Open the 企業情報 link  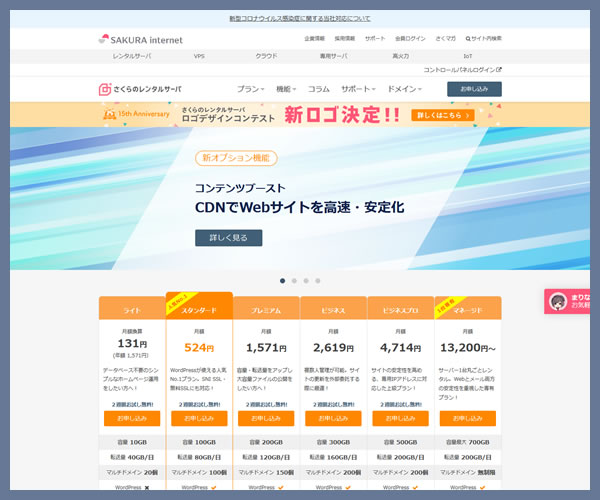pos(315,38)
